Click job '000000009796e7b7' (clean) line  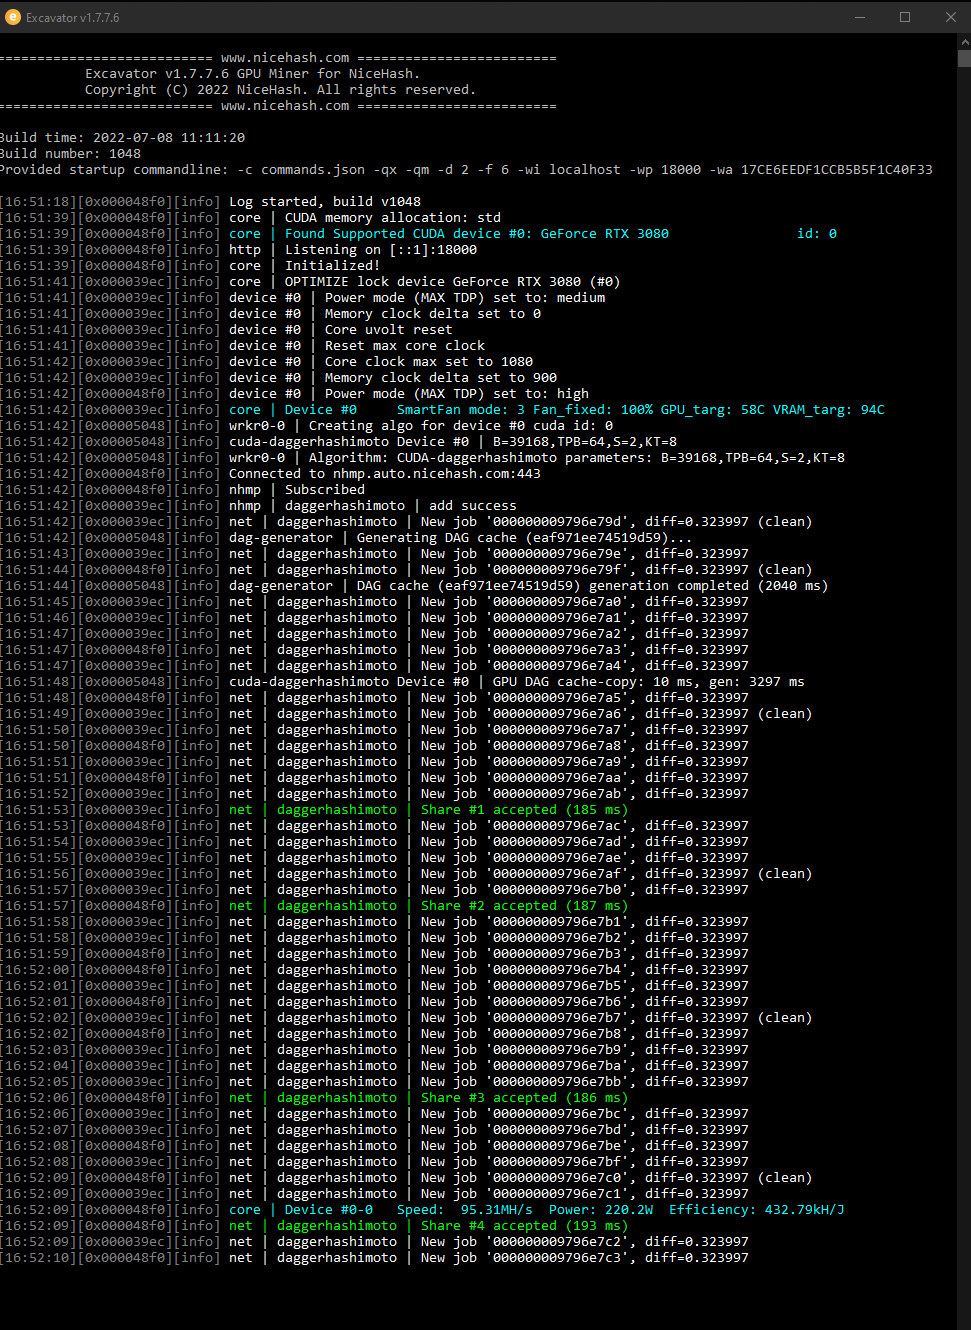point(406,1018)
